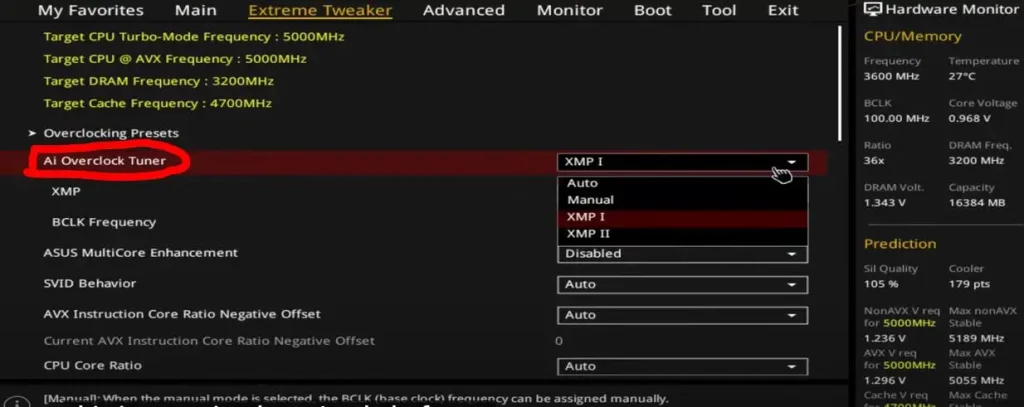
Task: Select the CPU Core Ratio label
Action: click(x=92, y=365)
